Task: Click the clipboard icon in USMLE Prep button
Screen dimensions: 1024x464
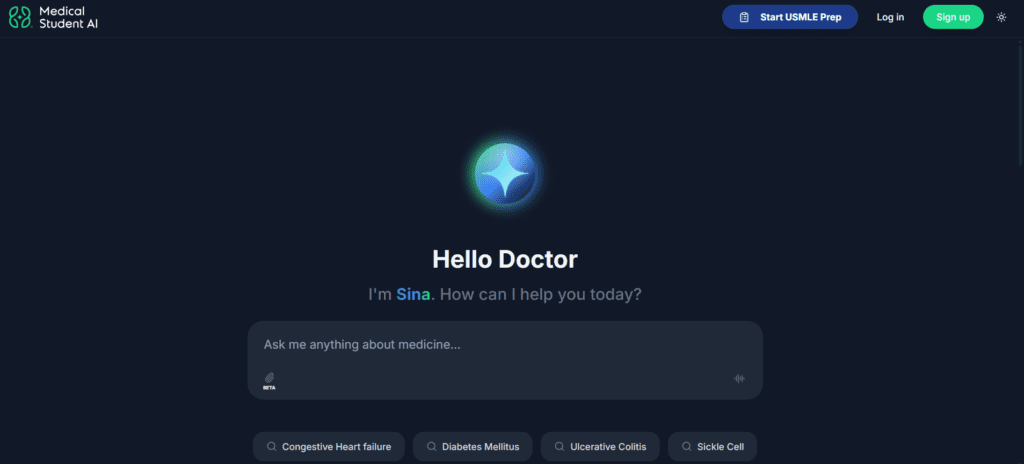Action: coord(744,18)
